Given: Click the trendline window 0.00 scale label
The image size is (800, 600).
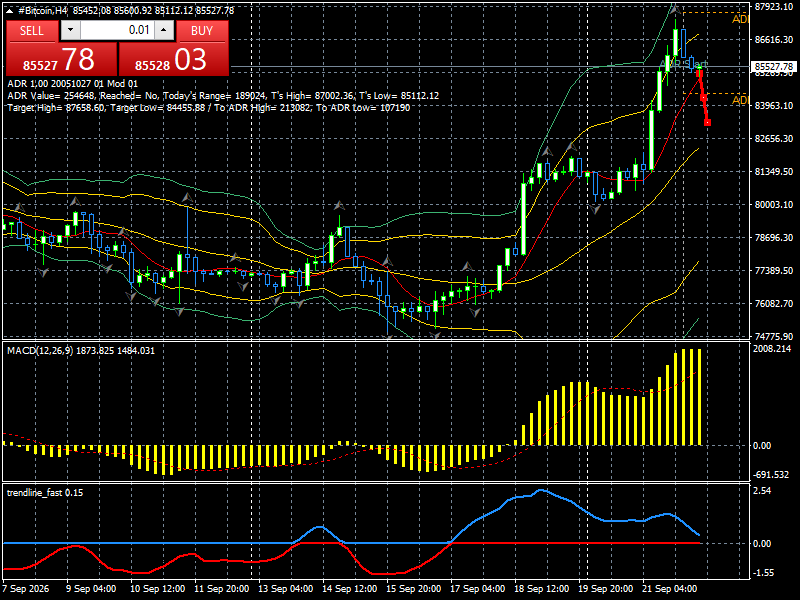Looking at the screenshot, I should click(762, 543).
